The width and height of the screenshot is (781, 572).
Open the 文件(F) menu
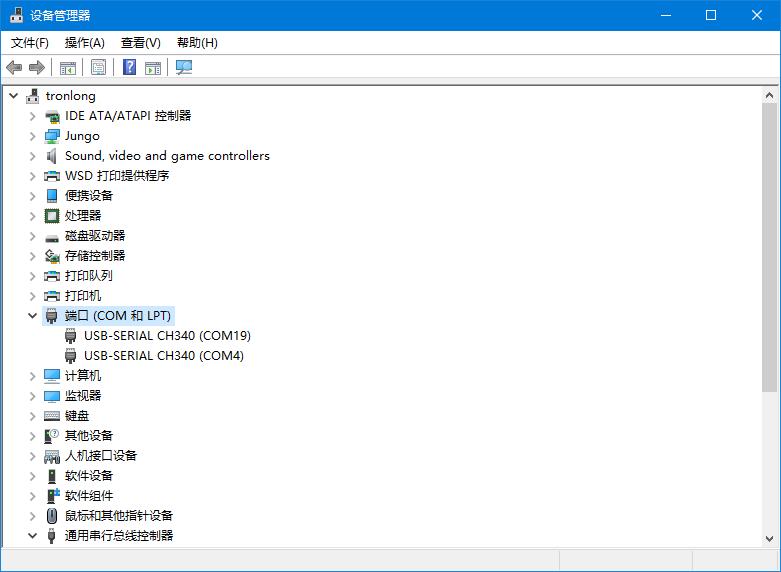point(30,43)
